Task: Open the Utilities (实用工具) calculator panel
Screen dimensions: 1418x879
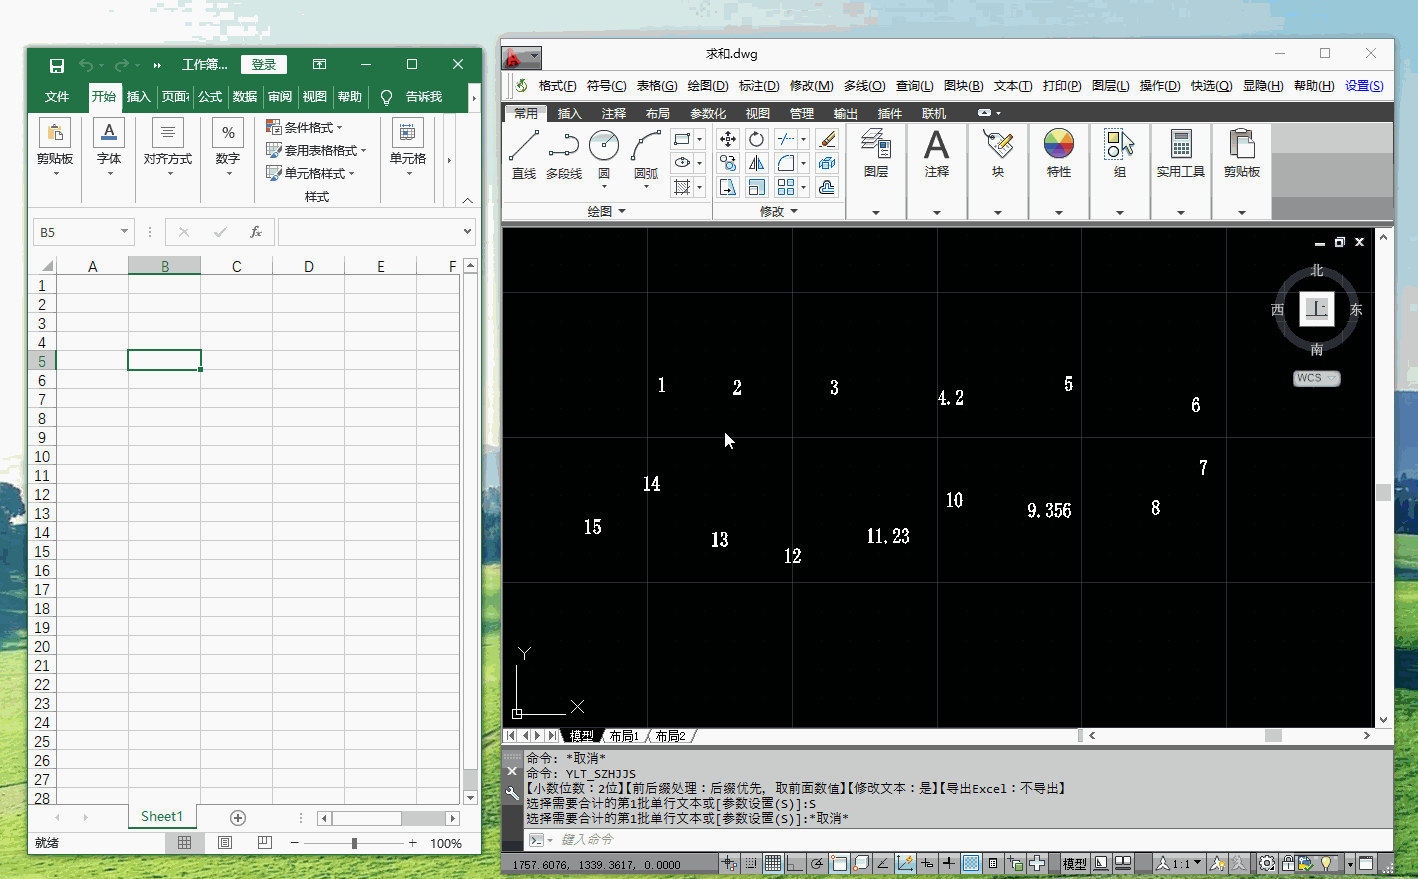Action: pyautogui.click(x=1181, y=154)
